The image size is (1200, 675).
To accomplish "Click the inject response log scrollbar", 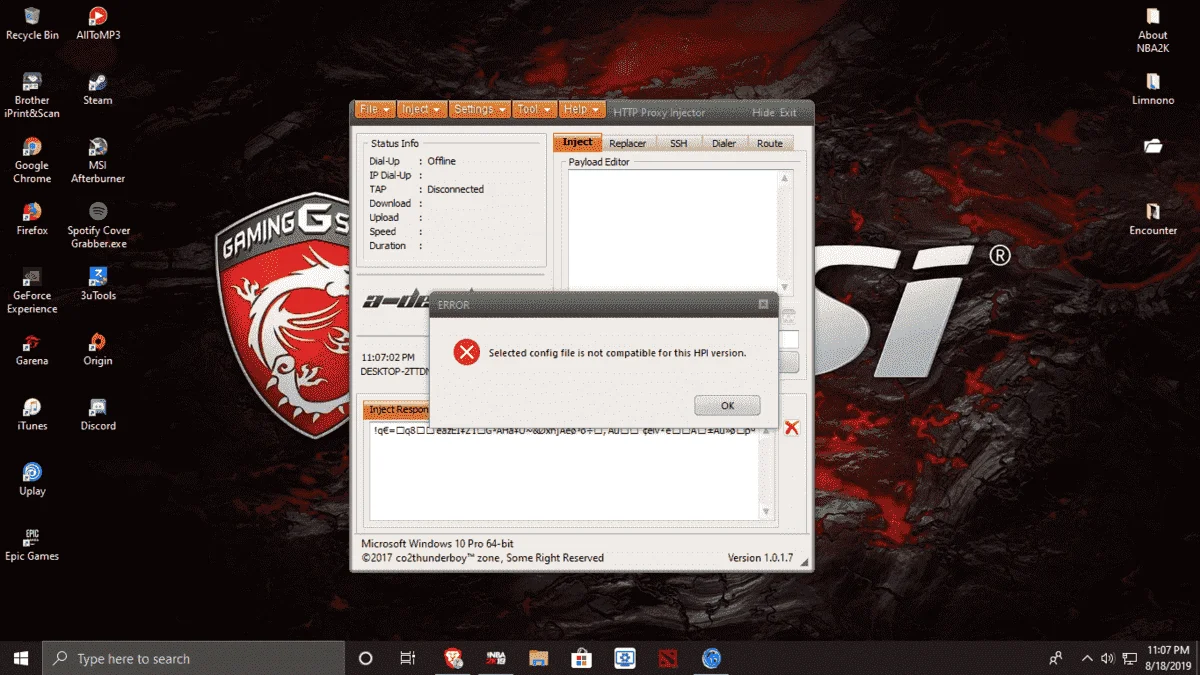I will 768,472.
